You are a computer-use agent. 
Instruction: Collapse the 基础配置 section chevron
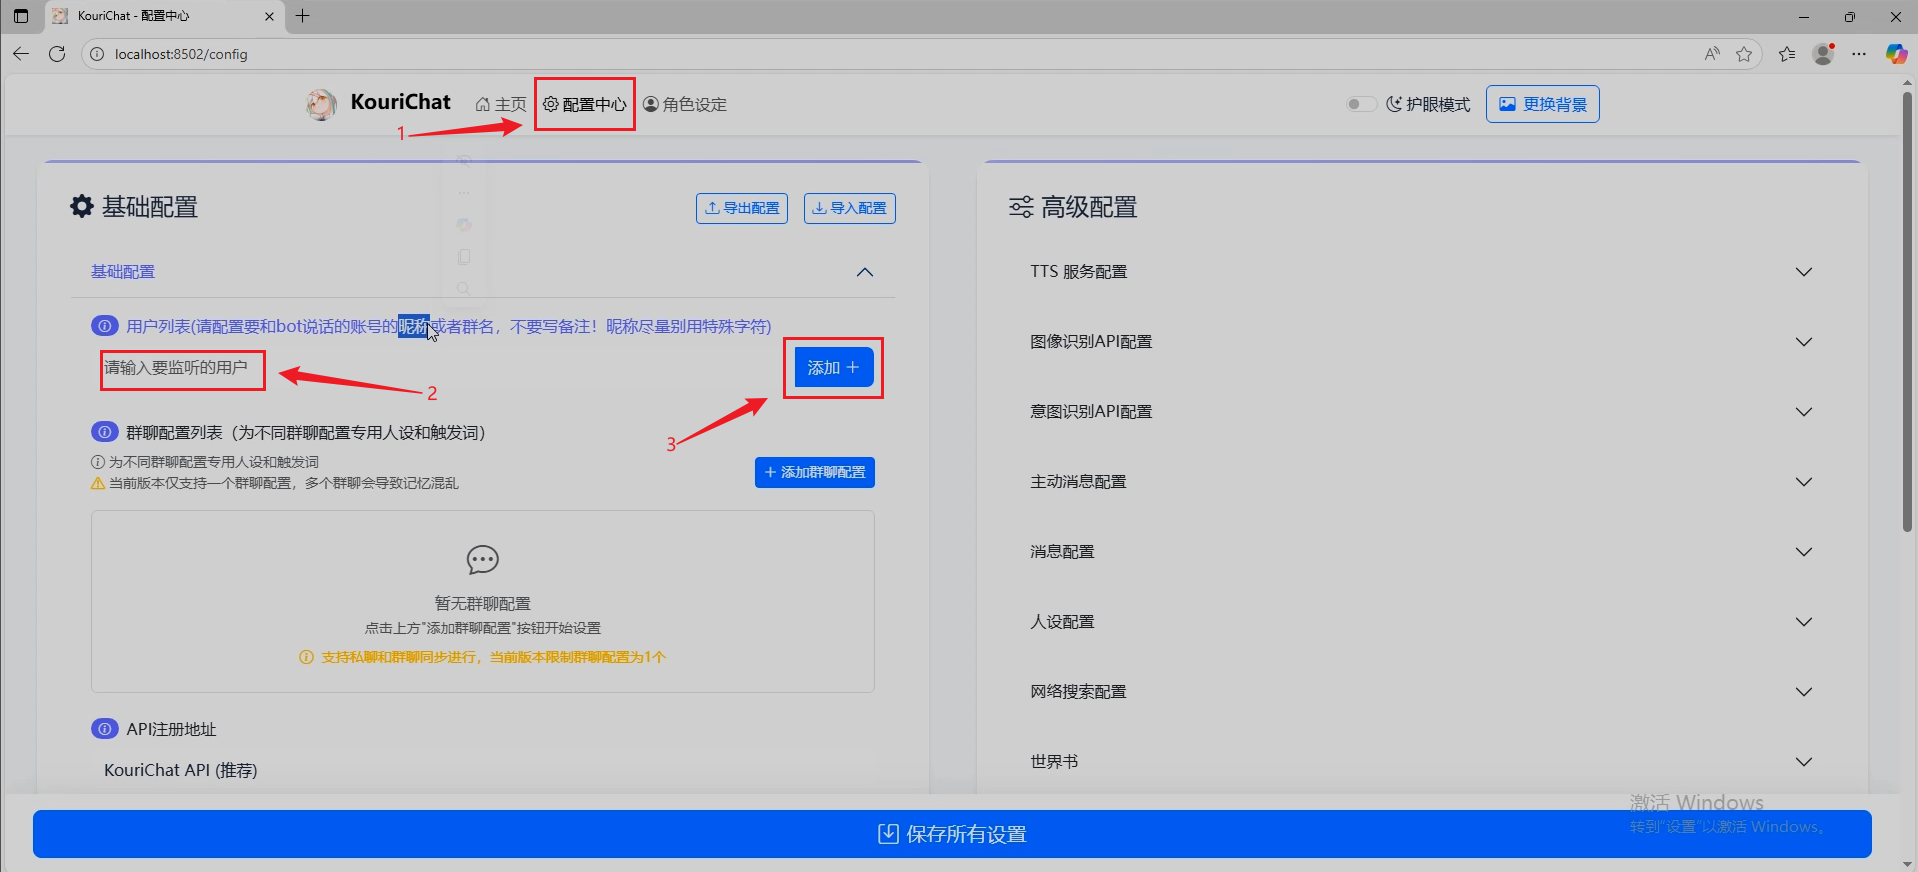[x=865, y=272]
